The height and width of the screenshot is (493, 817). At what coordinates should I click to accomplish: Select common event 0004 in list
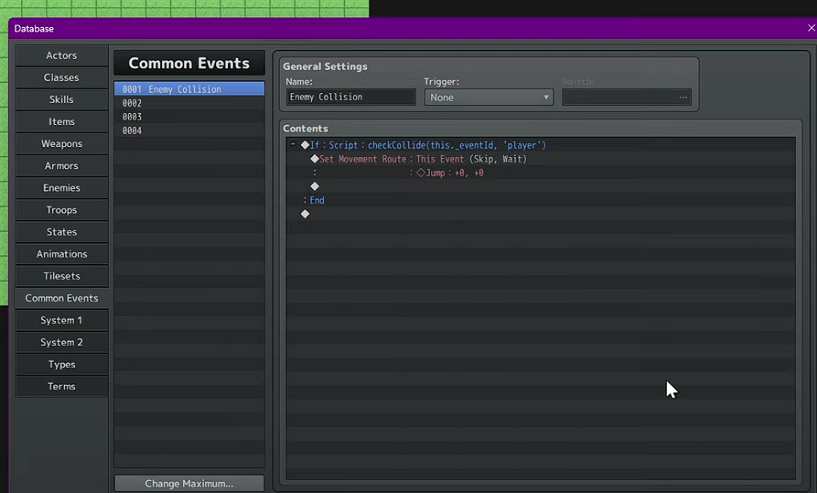pos(188,131)
